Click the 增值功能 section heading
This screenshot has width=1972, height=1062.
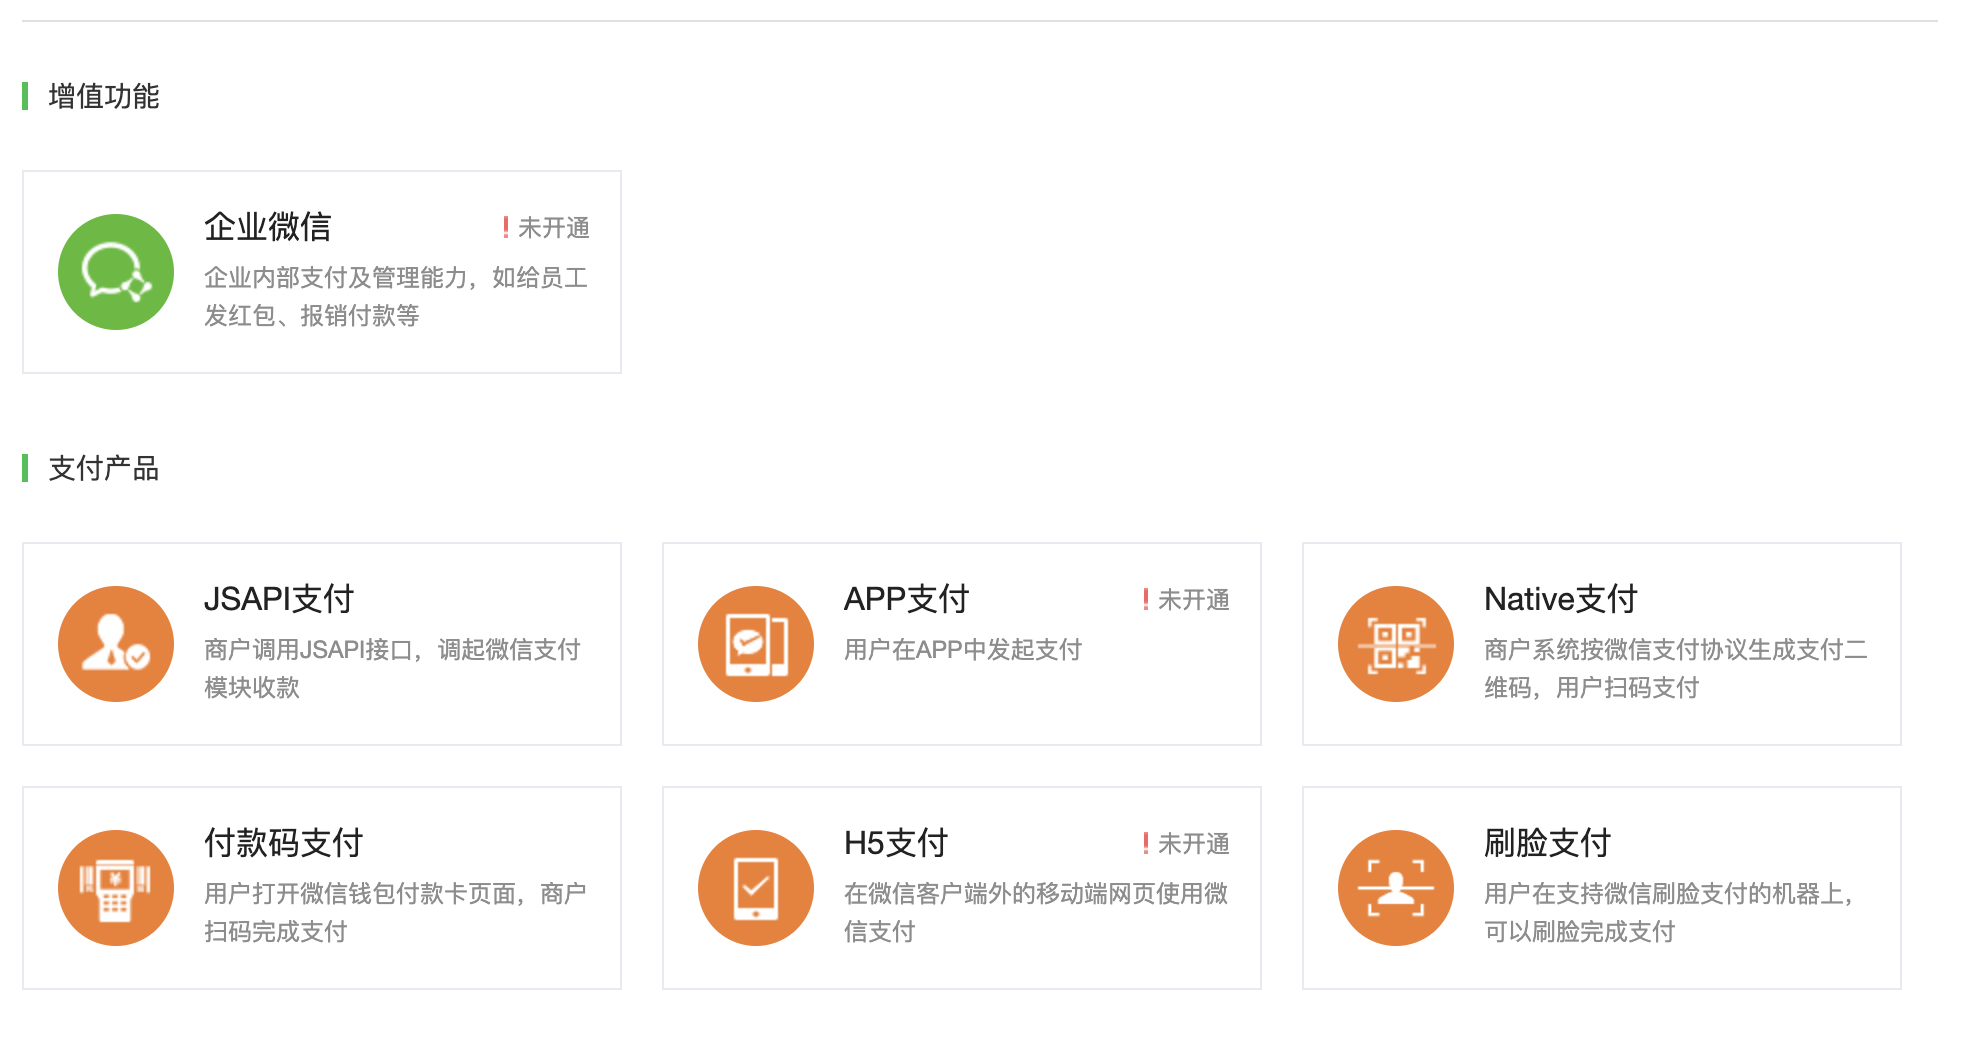pos(104,97)
